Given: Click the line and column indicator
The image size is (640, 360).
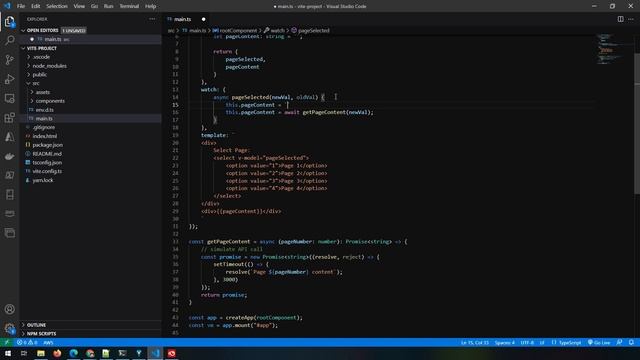Looking at the screenshot, I should pos(475,342).
